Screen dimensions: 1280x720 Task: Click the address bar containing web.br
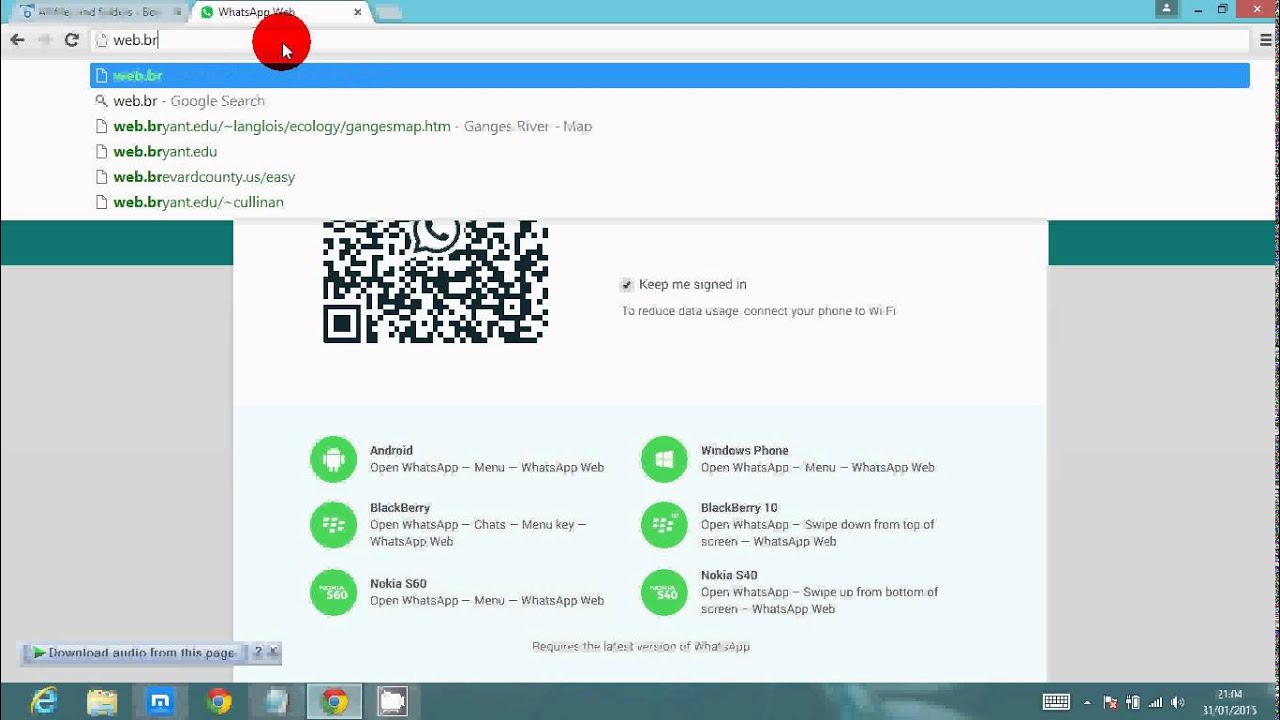(670, 40)
